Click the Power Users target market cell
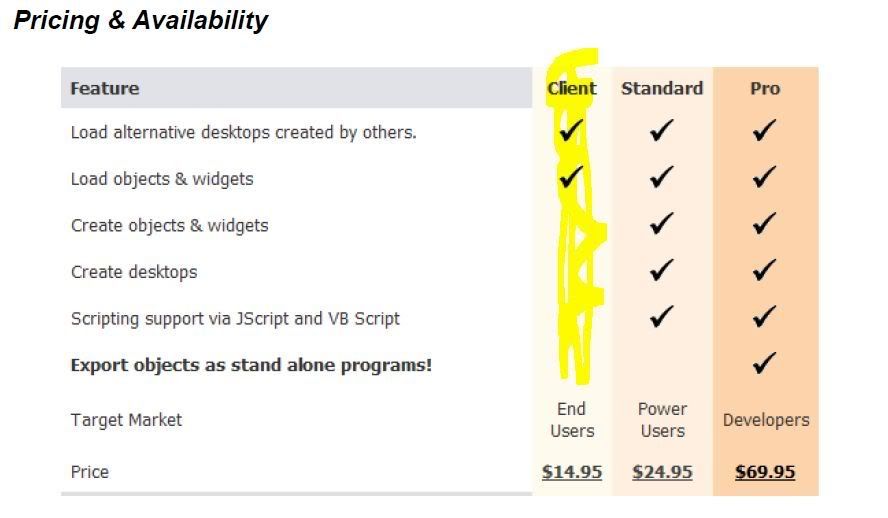This screenshot has width=888, height=518. [662, 419]
